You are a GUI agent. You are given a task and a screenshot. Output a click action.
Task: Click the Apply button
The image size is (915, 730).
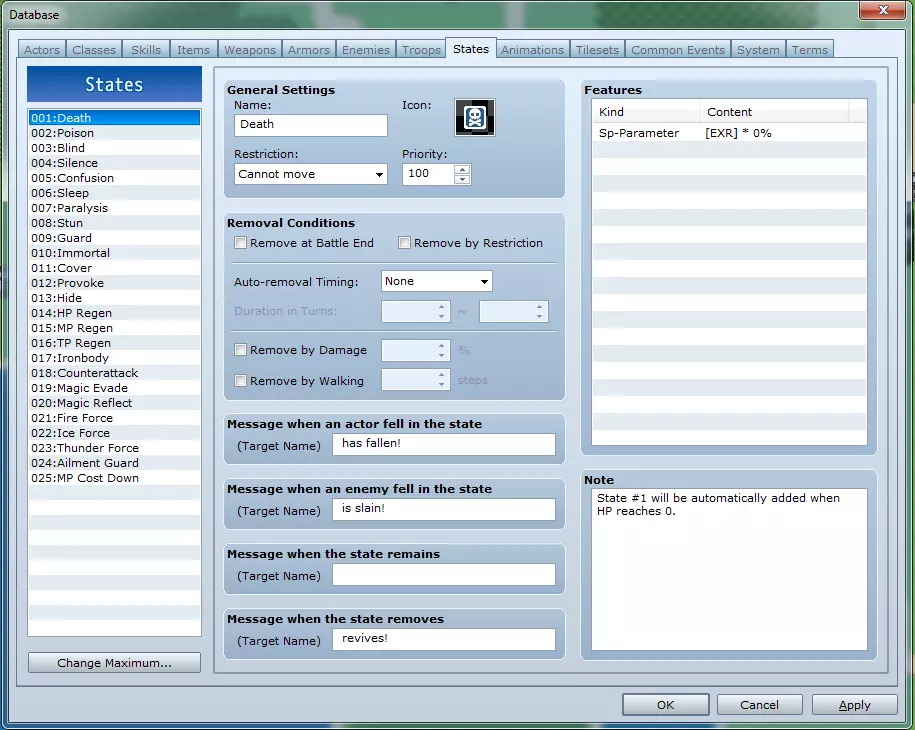854,705
